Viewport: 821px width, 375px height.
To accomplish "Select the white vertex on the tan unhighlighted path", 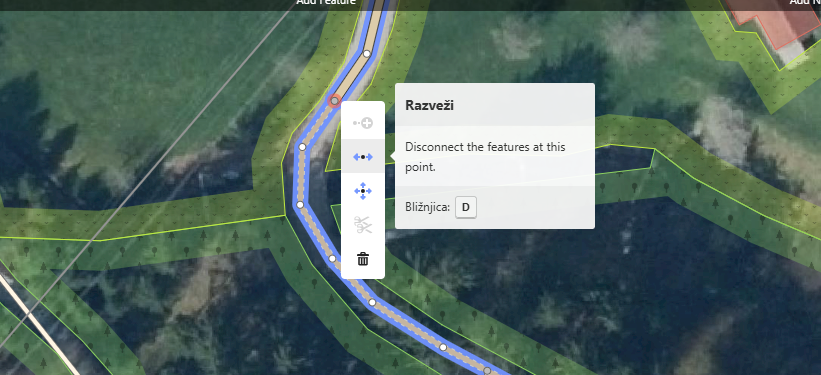I will (x=367, y=53).
